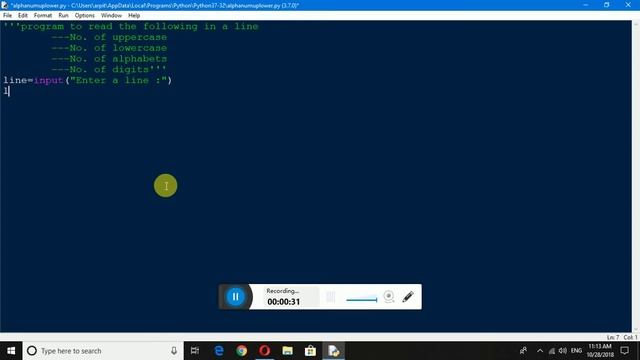
Task: Click the '---No. of uppercase' comment line
Action: 109,37
